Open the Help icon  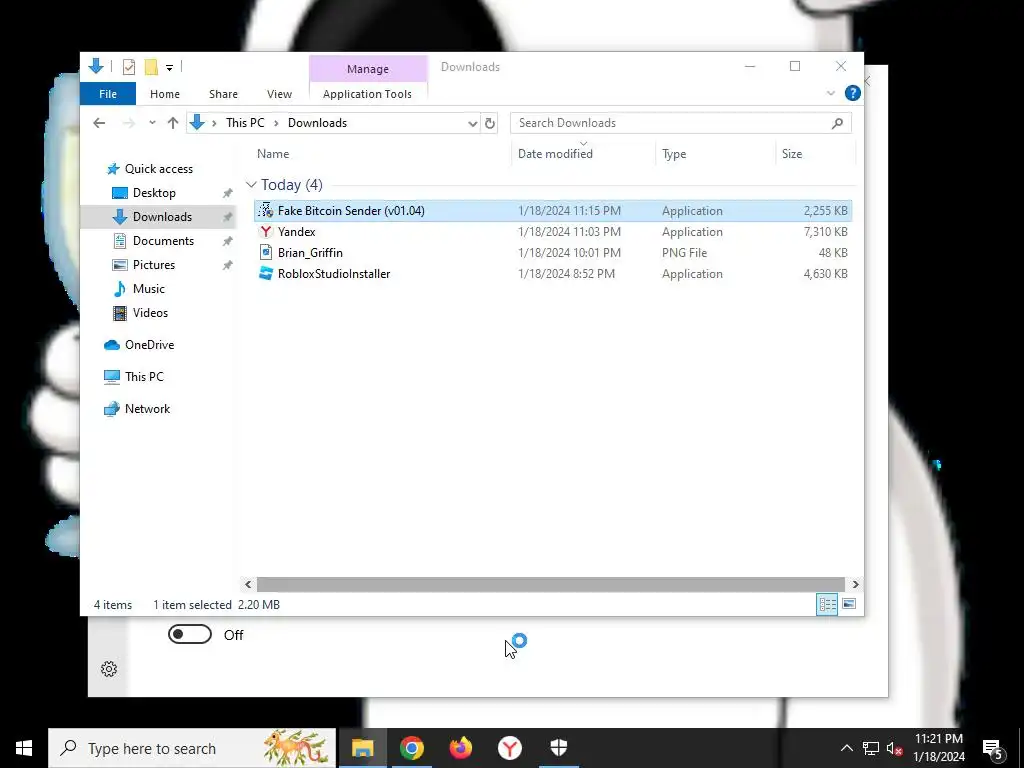point(852,93)
